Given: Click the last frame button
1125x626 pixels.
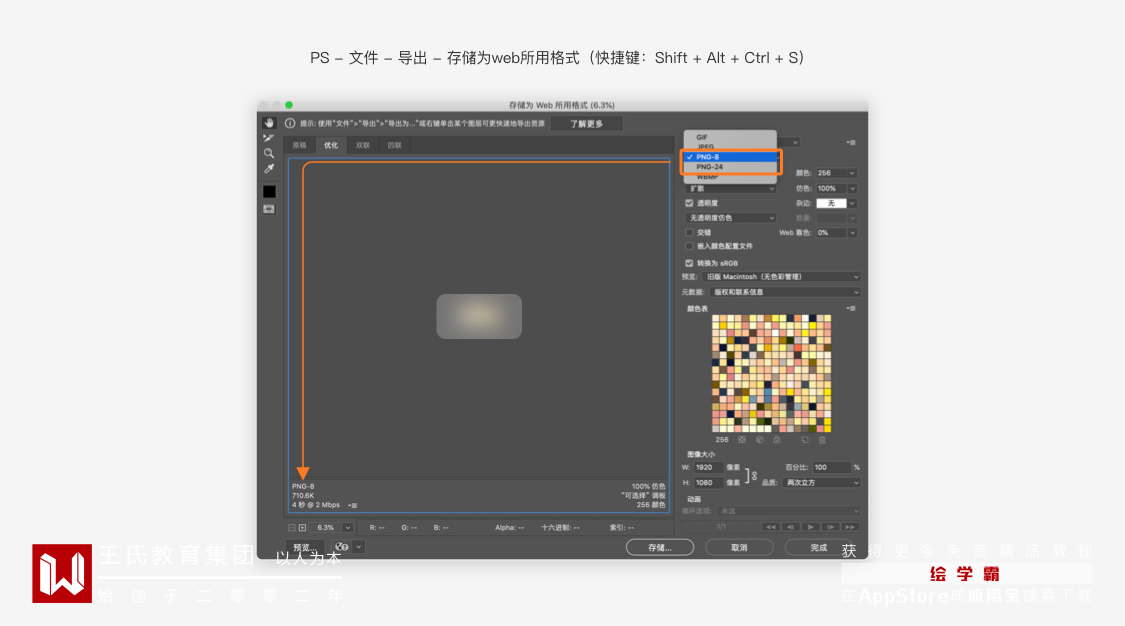Looking at the screenshot, I should pyautogui.click(x=850, y=527).
